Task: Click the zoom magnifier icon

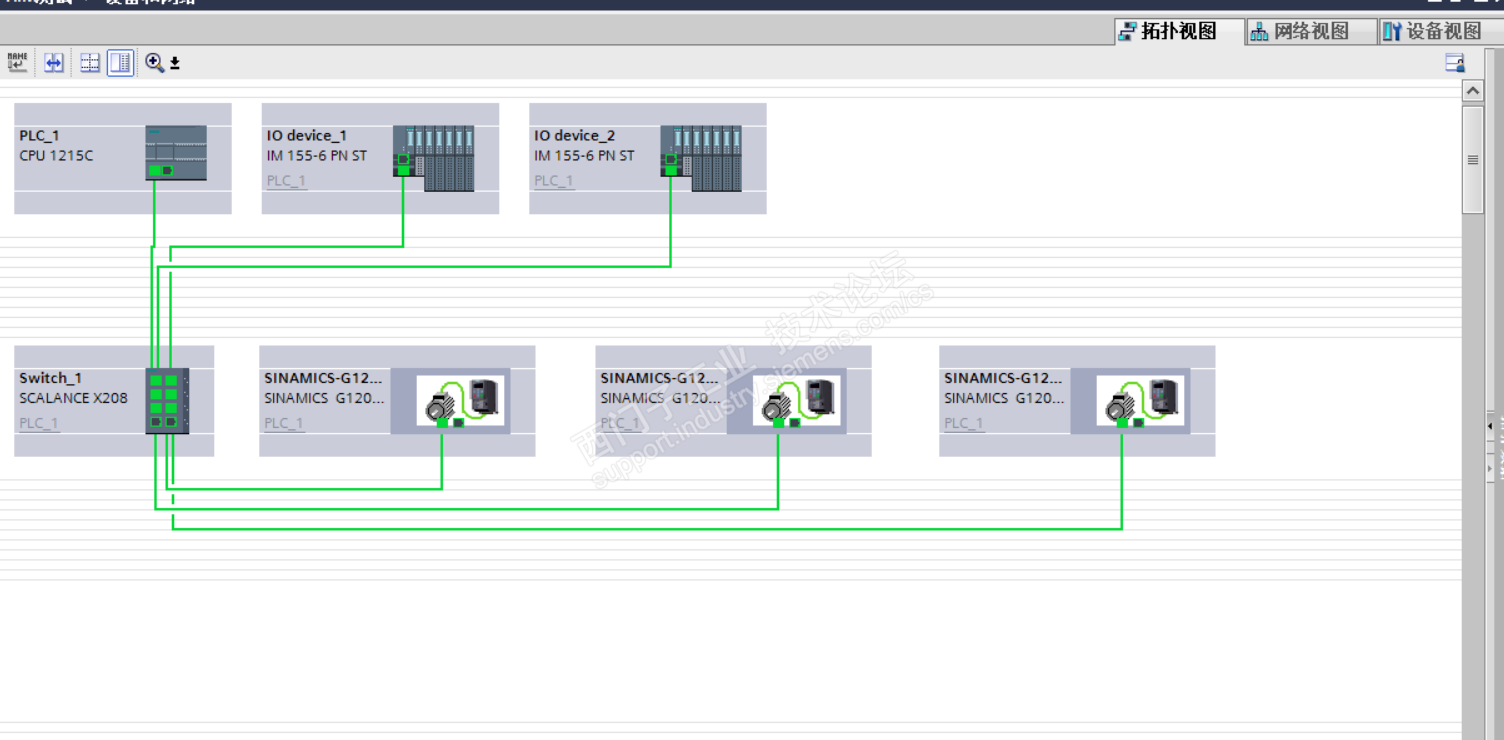Action: (x=154, y=63)
